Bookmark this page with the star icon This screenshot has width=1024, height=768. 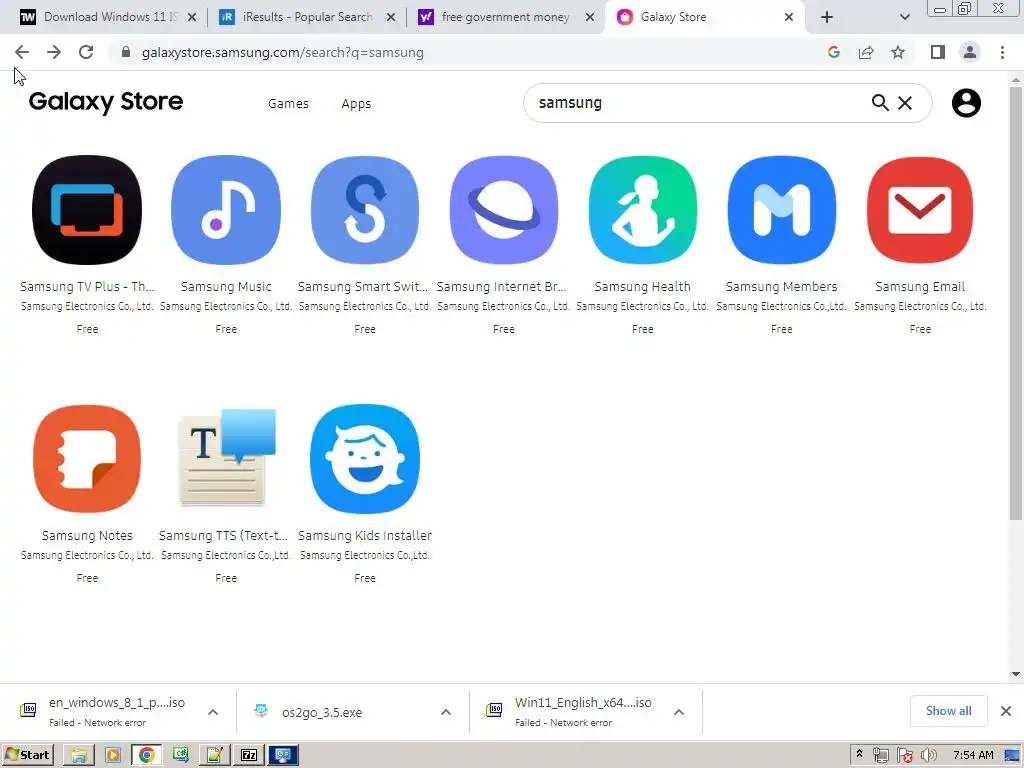point(898,52)
